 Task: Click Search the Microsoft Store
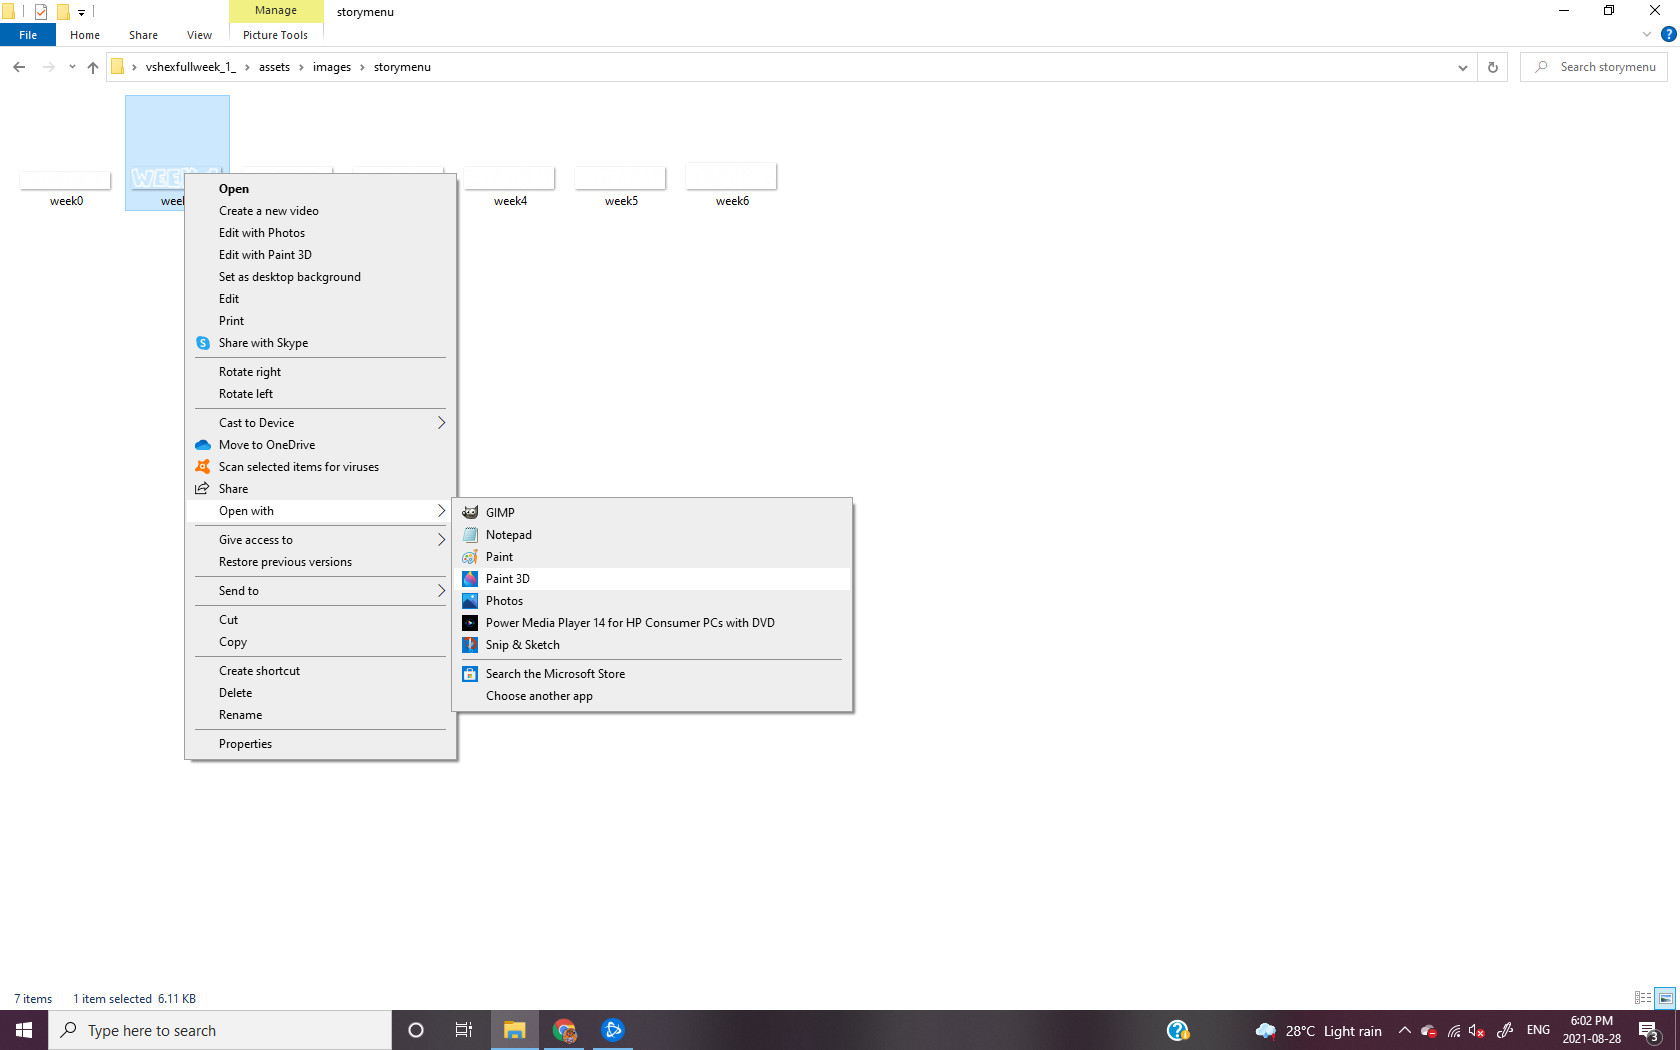pos(555,673)
